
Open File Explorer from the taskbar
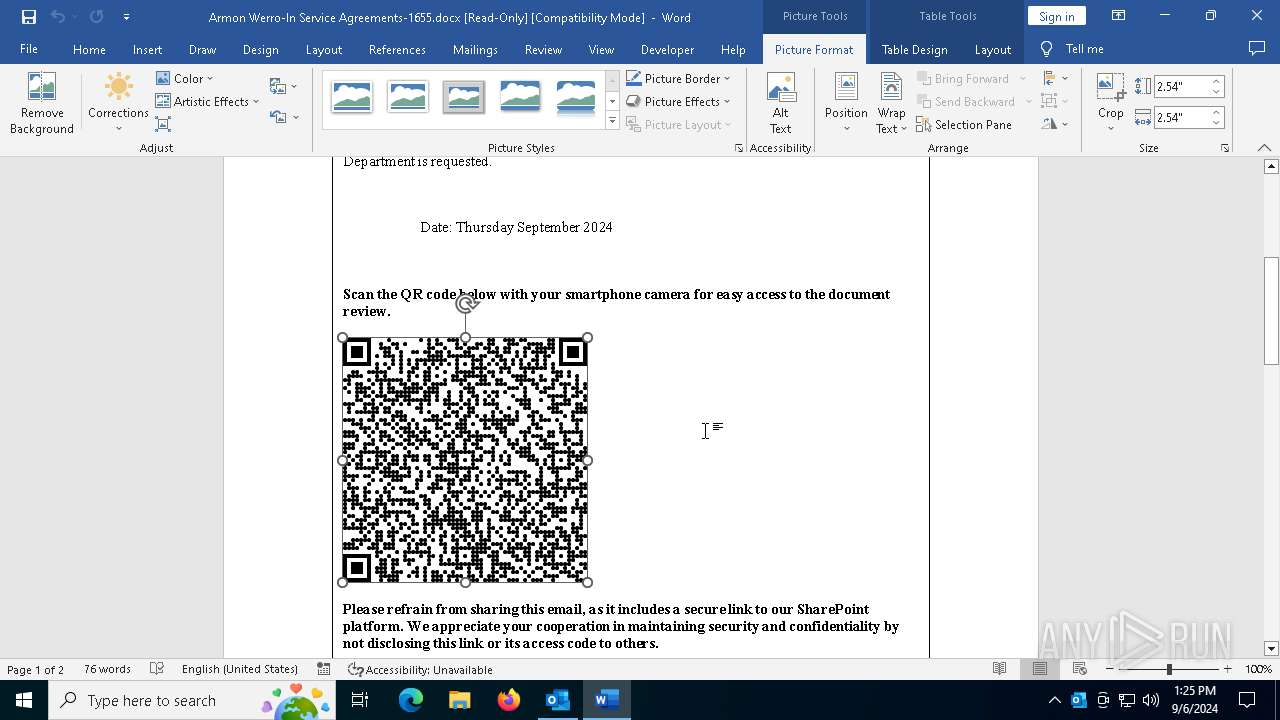click(x=459, y=700)
